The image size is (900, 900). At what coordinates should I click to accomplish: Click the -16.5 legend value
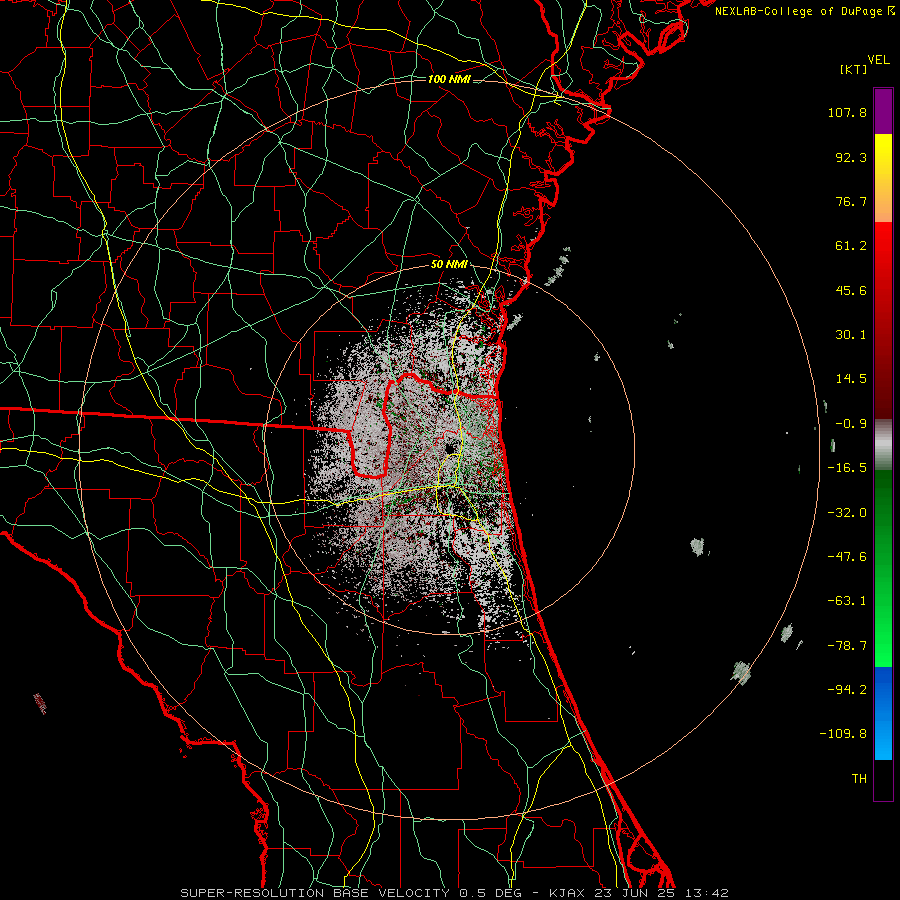pyautogui.click(x=847, y=468)
